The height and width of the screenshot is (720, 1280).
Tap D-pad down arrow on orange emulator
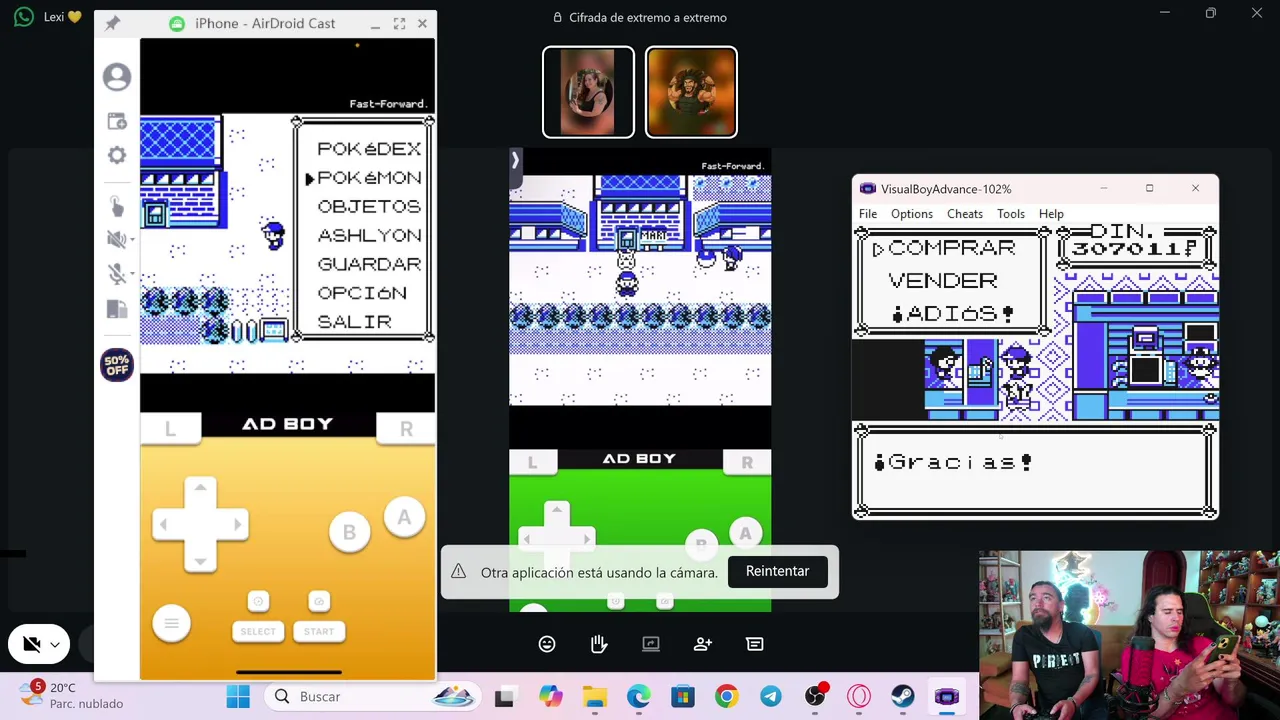point(200,560)
